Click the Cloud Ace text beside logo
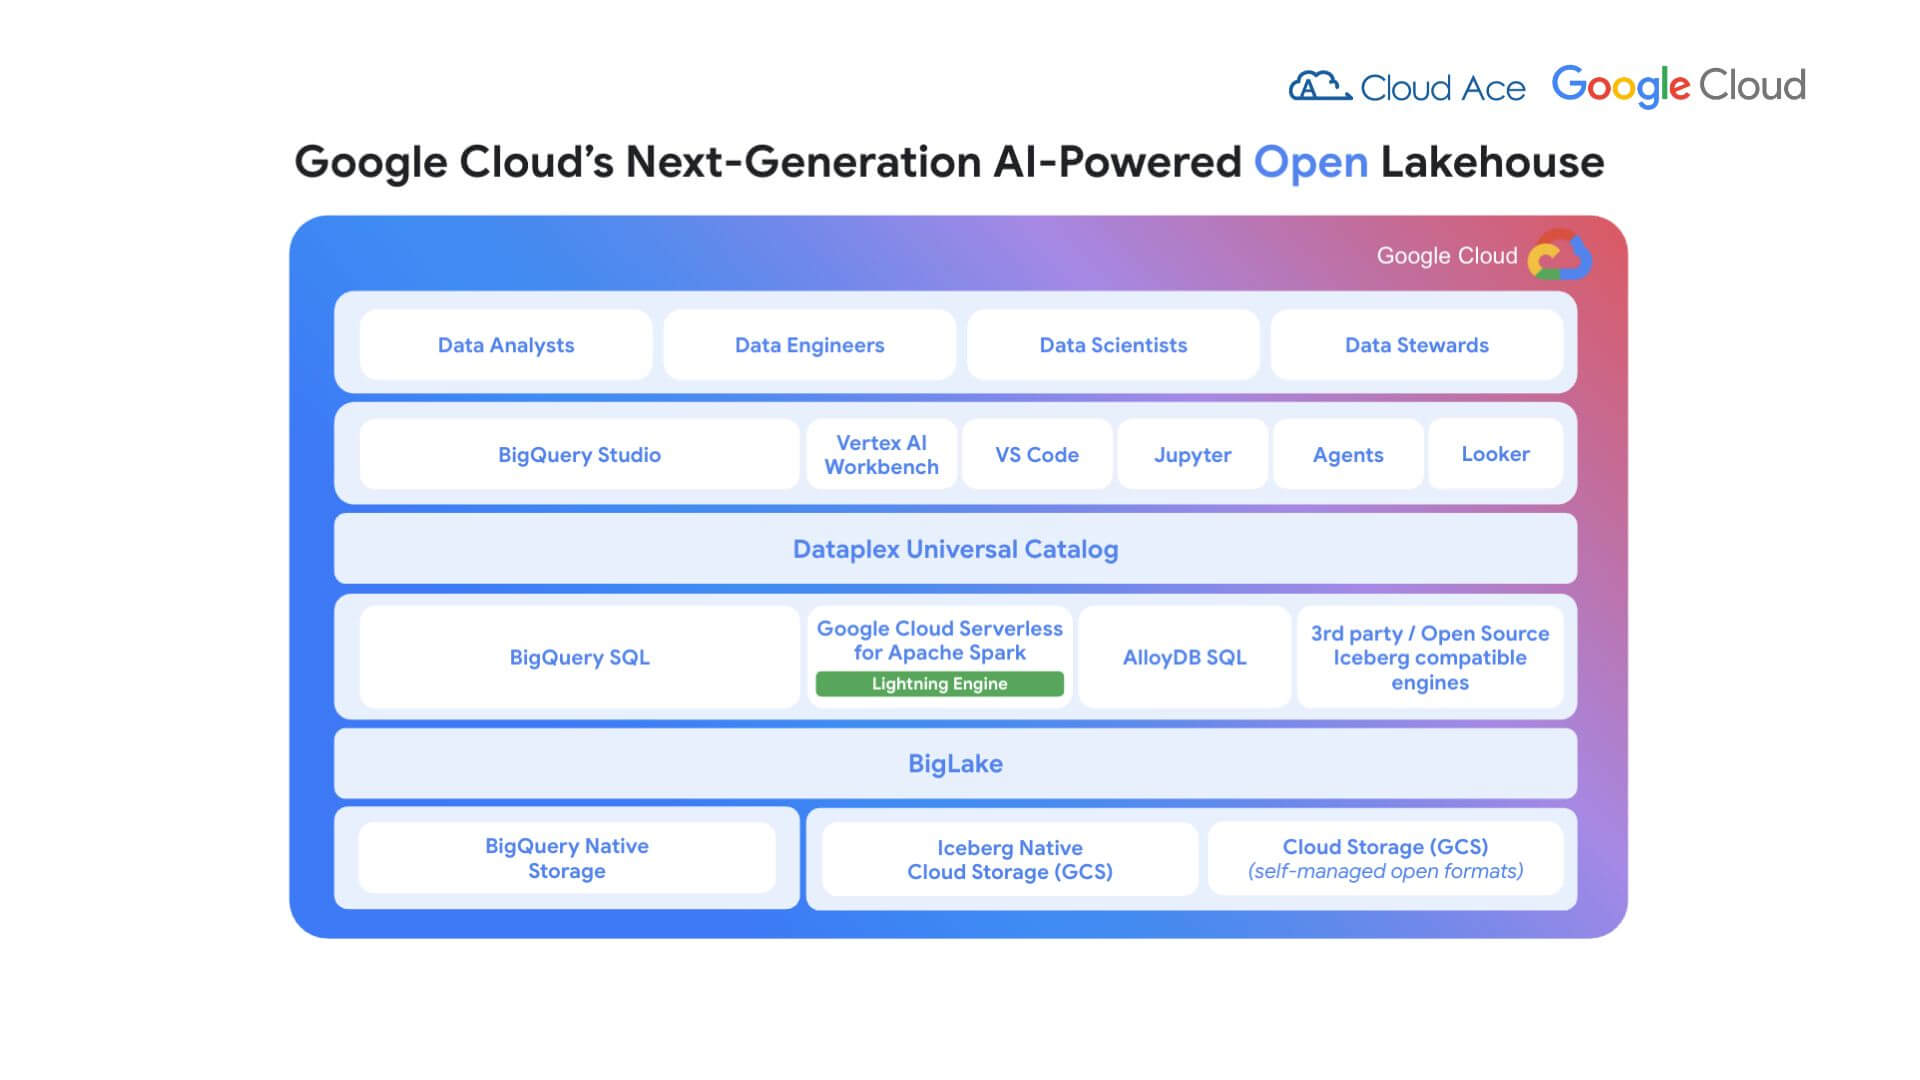Image resolution: width=1920 pixels, height=1080 pixels. point(1443,88)
